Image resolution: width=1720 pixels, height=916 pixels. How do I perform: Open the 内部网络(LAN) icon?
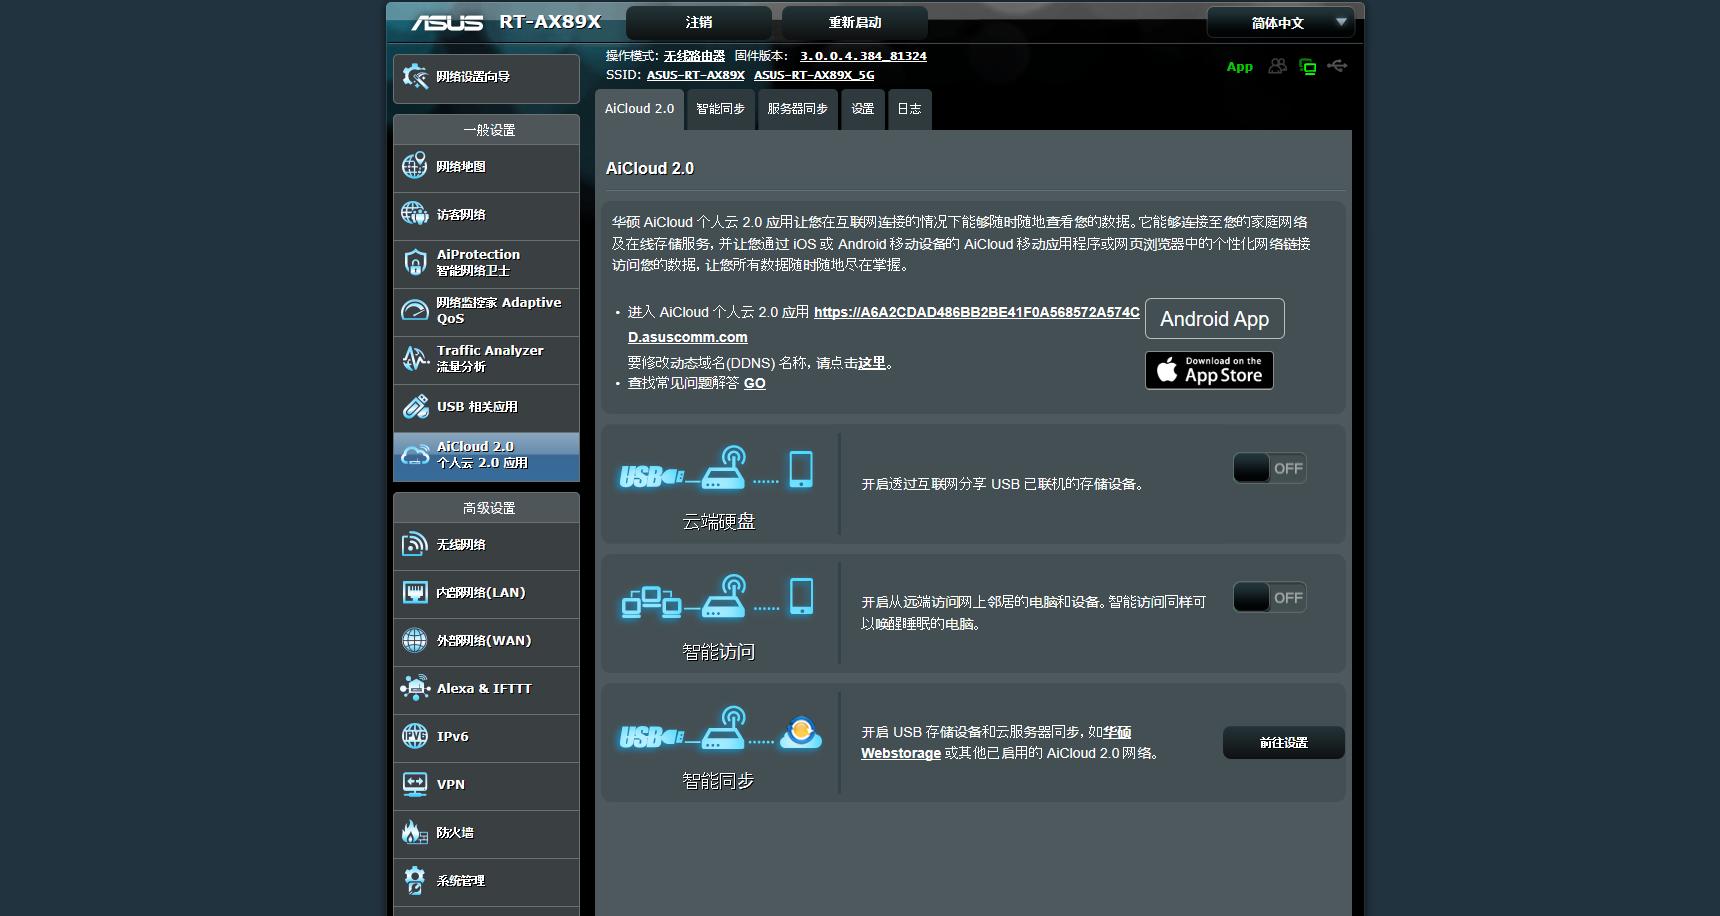click(415, 592)
